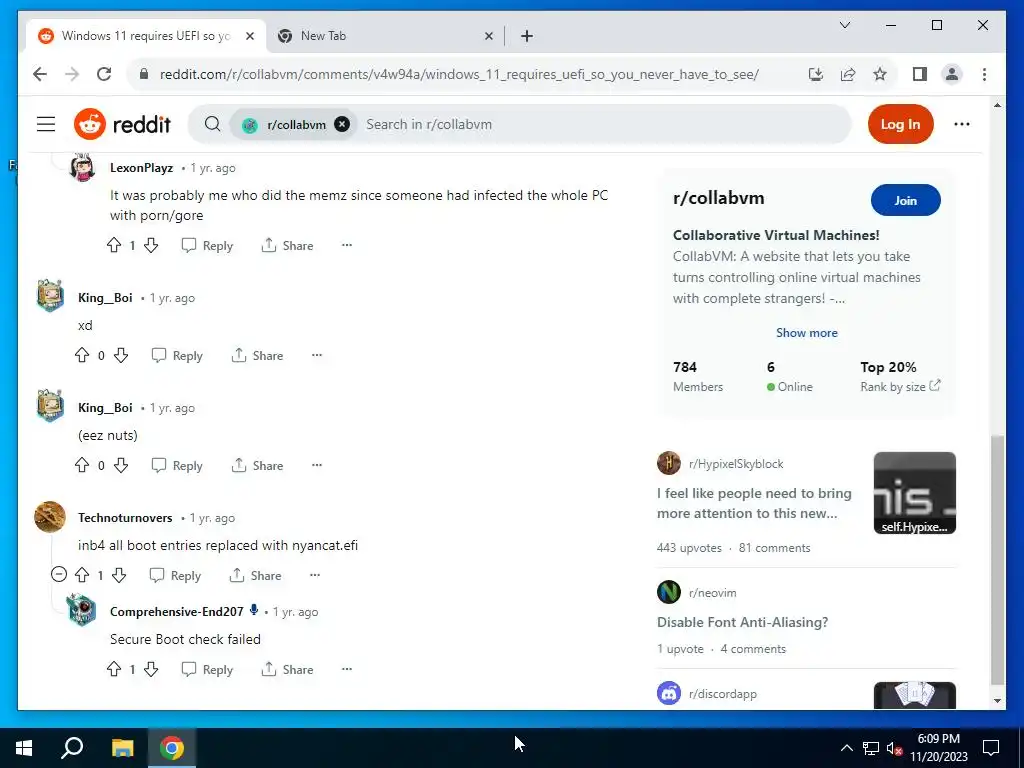
Task: Open r/HypixelSkyblock community link
Action: [x=736, y=464]
